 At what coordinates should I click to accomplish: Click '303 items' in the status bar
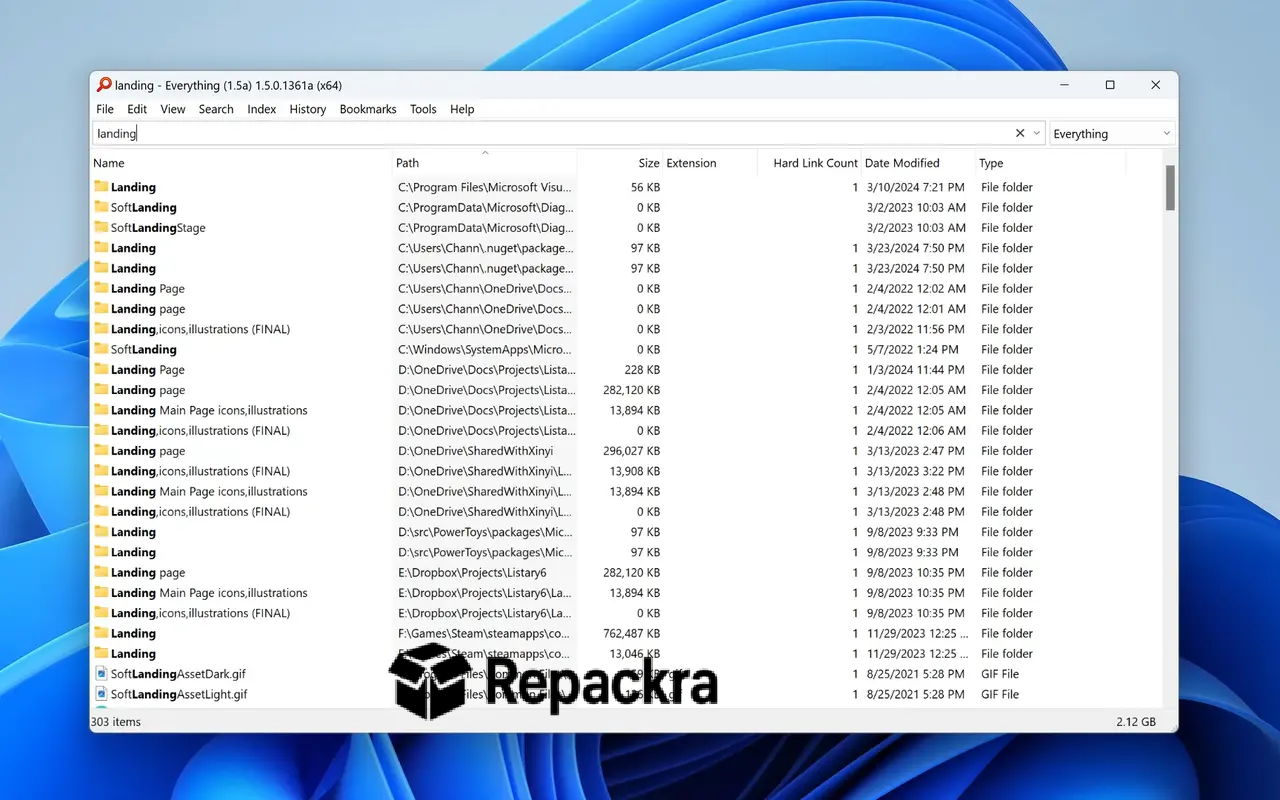click(116, 722)
